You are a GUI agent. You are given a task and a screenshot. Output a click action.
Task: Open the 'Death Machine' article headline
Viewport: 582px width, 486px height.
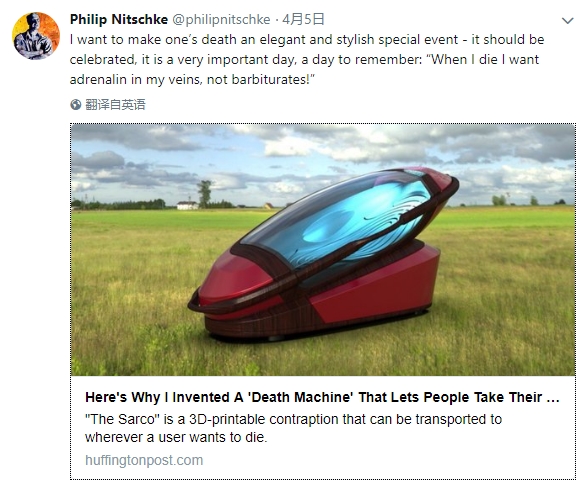(x=322, y=397)
